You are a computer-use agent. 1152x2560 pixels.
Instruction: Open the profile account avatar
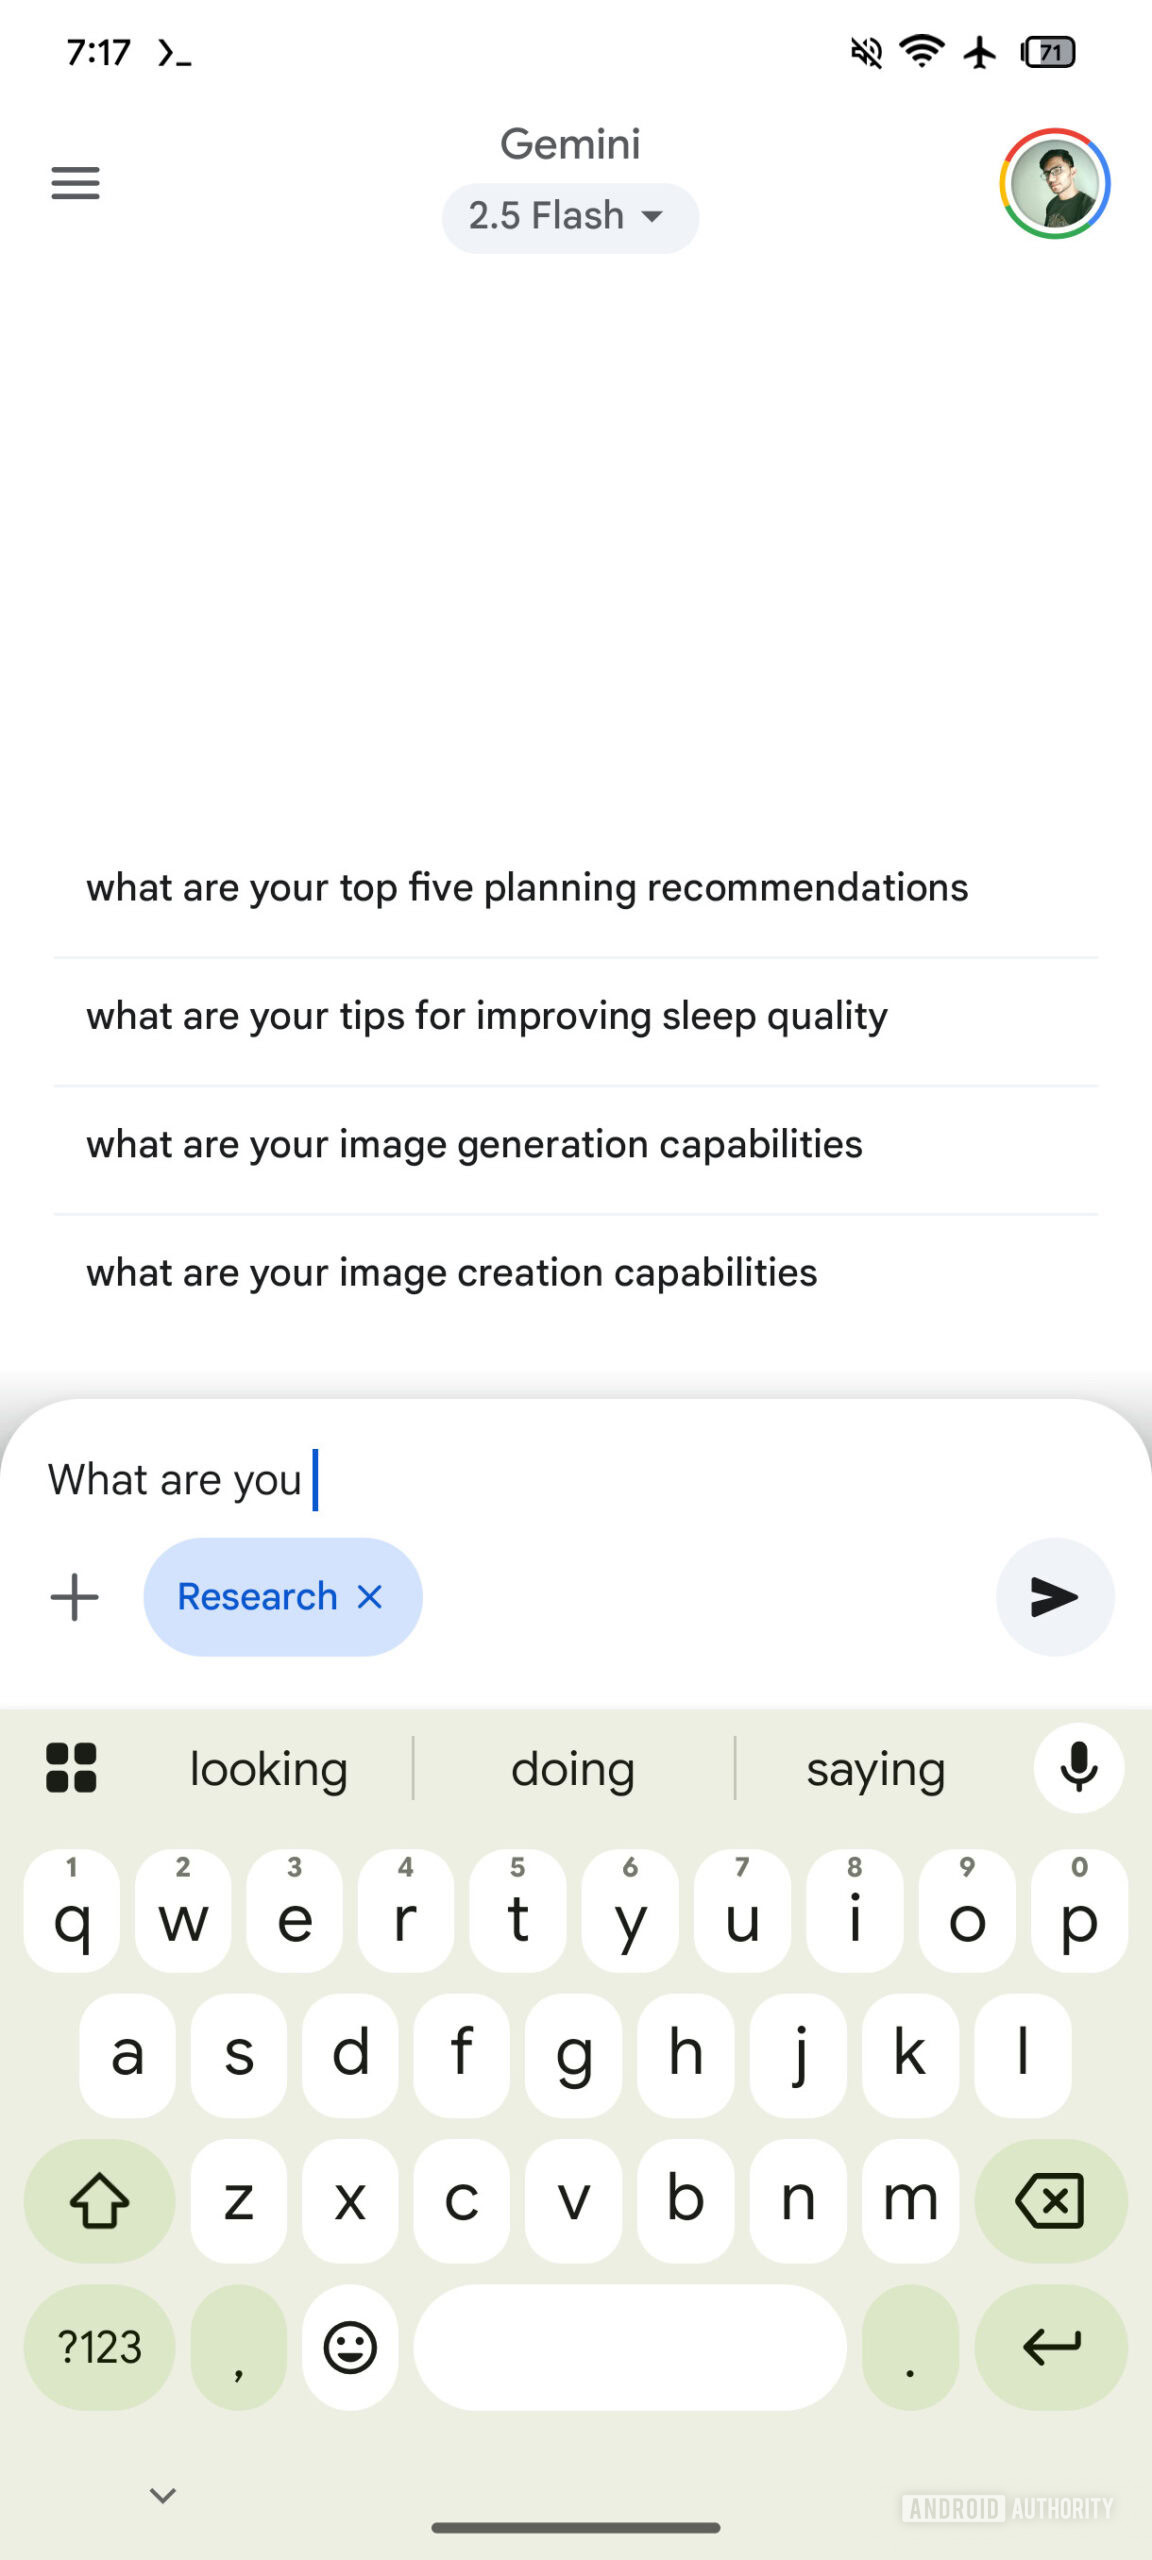pos(1054,184)
